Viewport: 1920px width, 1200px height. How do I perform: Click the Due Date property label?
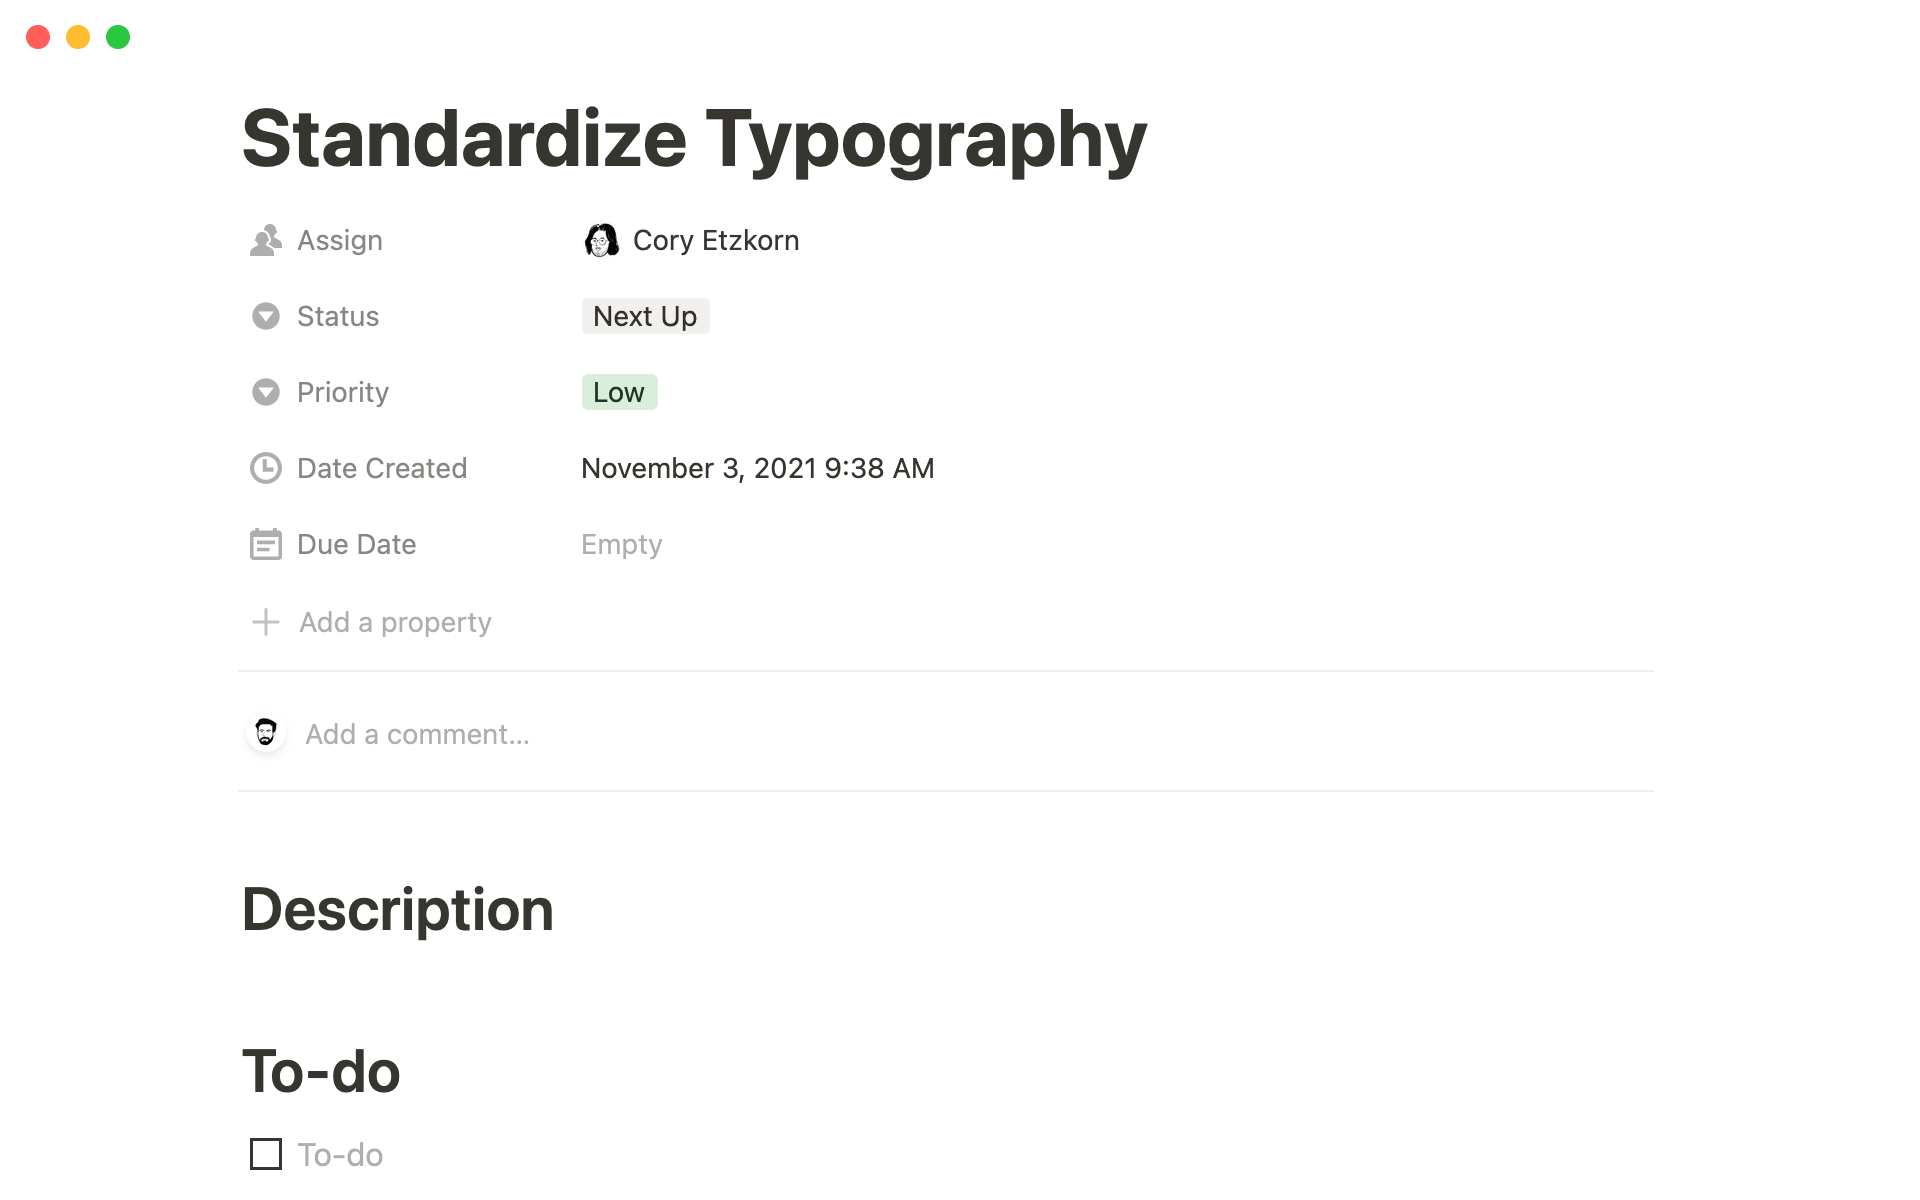click(x=356, y=545)
